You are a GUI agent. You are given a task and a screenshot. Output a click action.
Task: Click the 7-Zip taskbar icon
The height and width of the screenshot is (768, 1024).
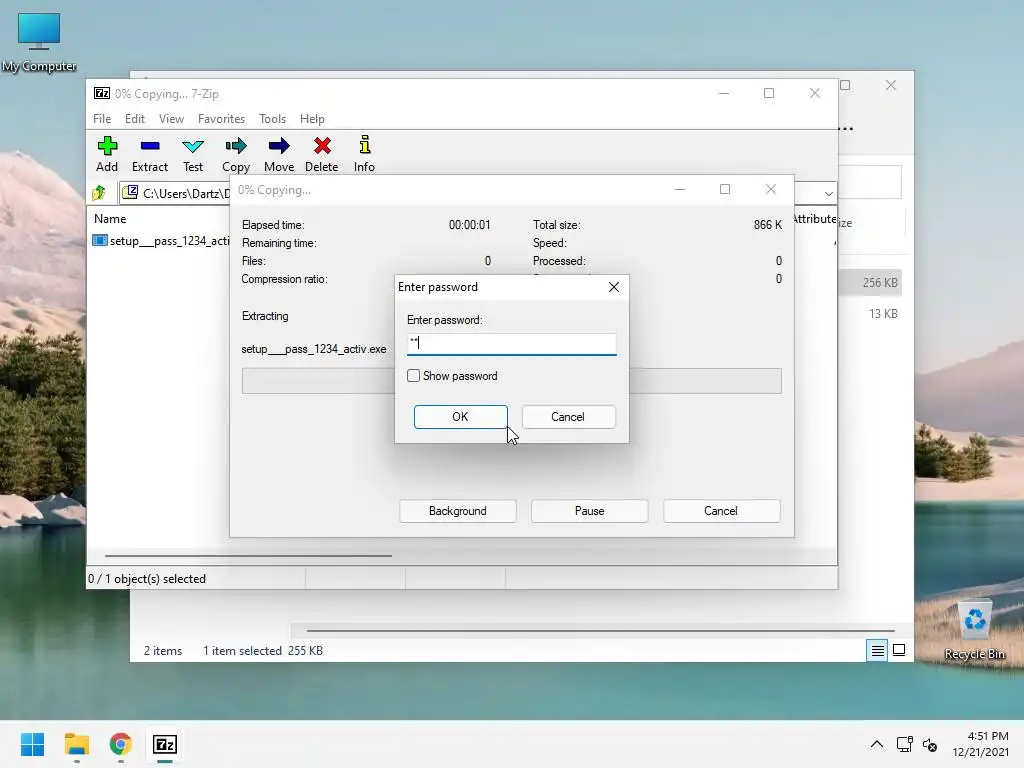point(165,744)
